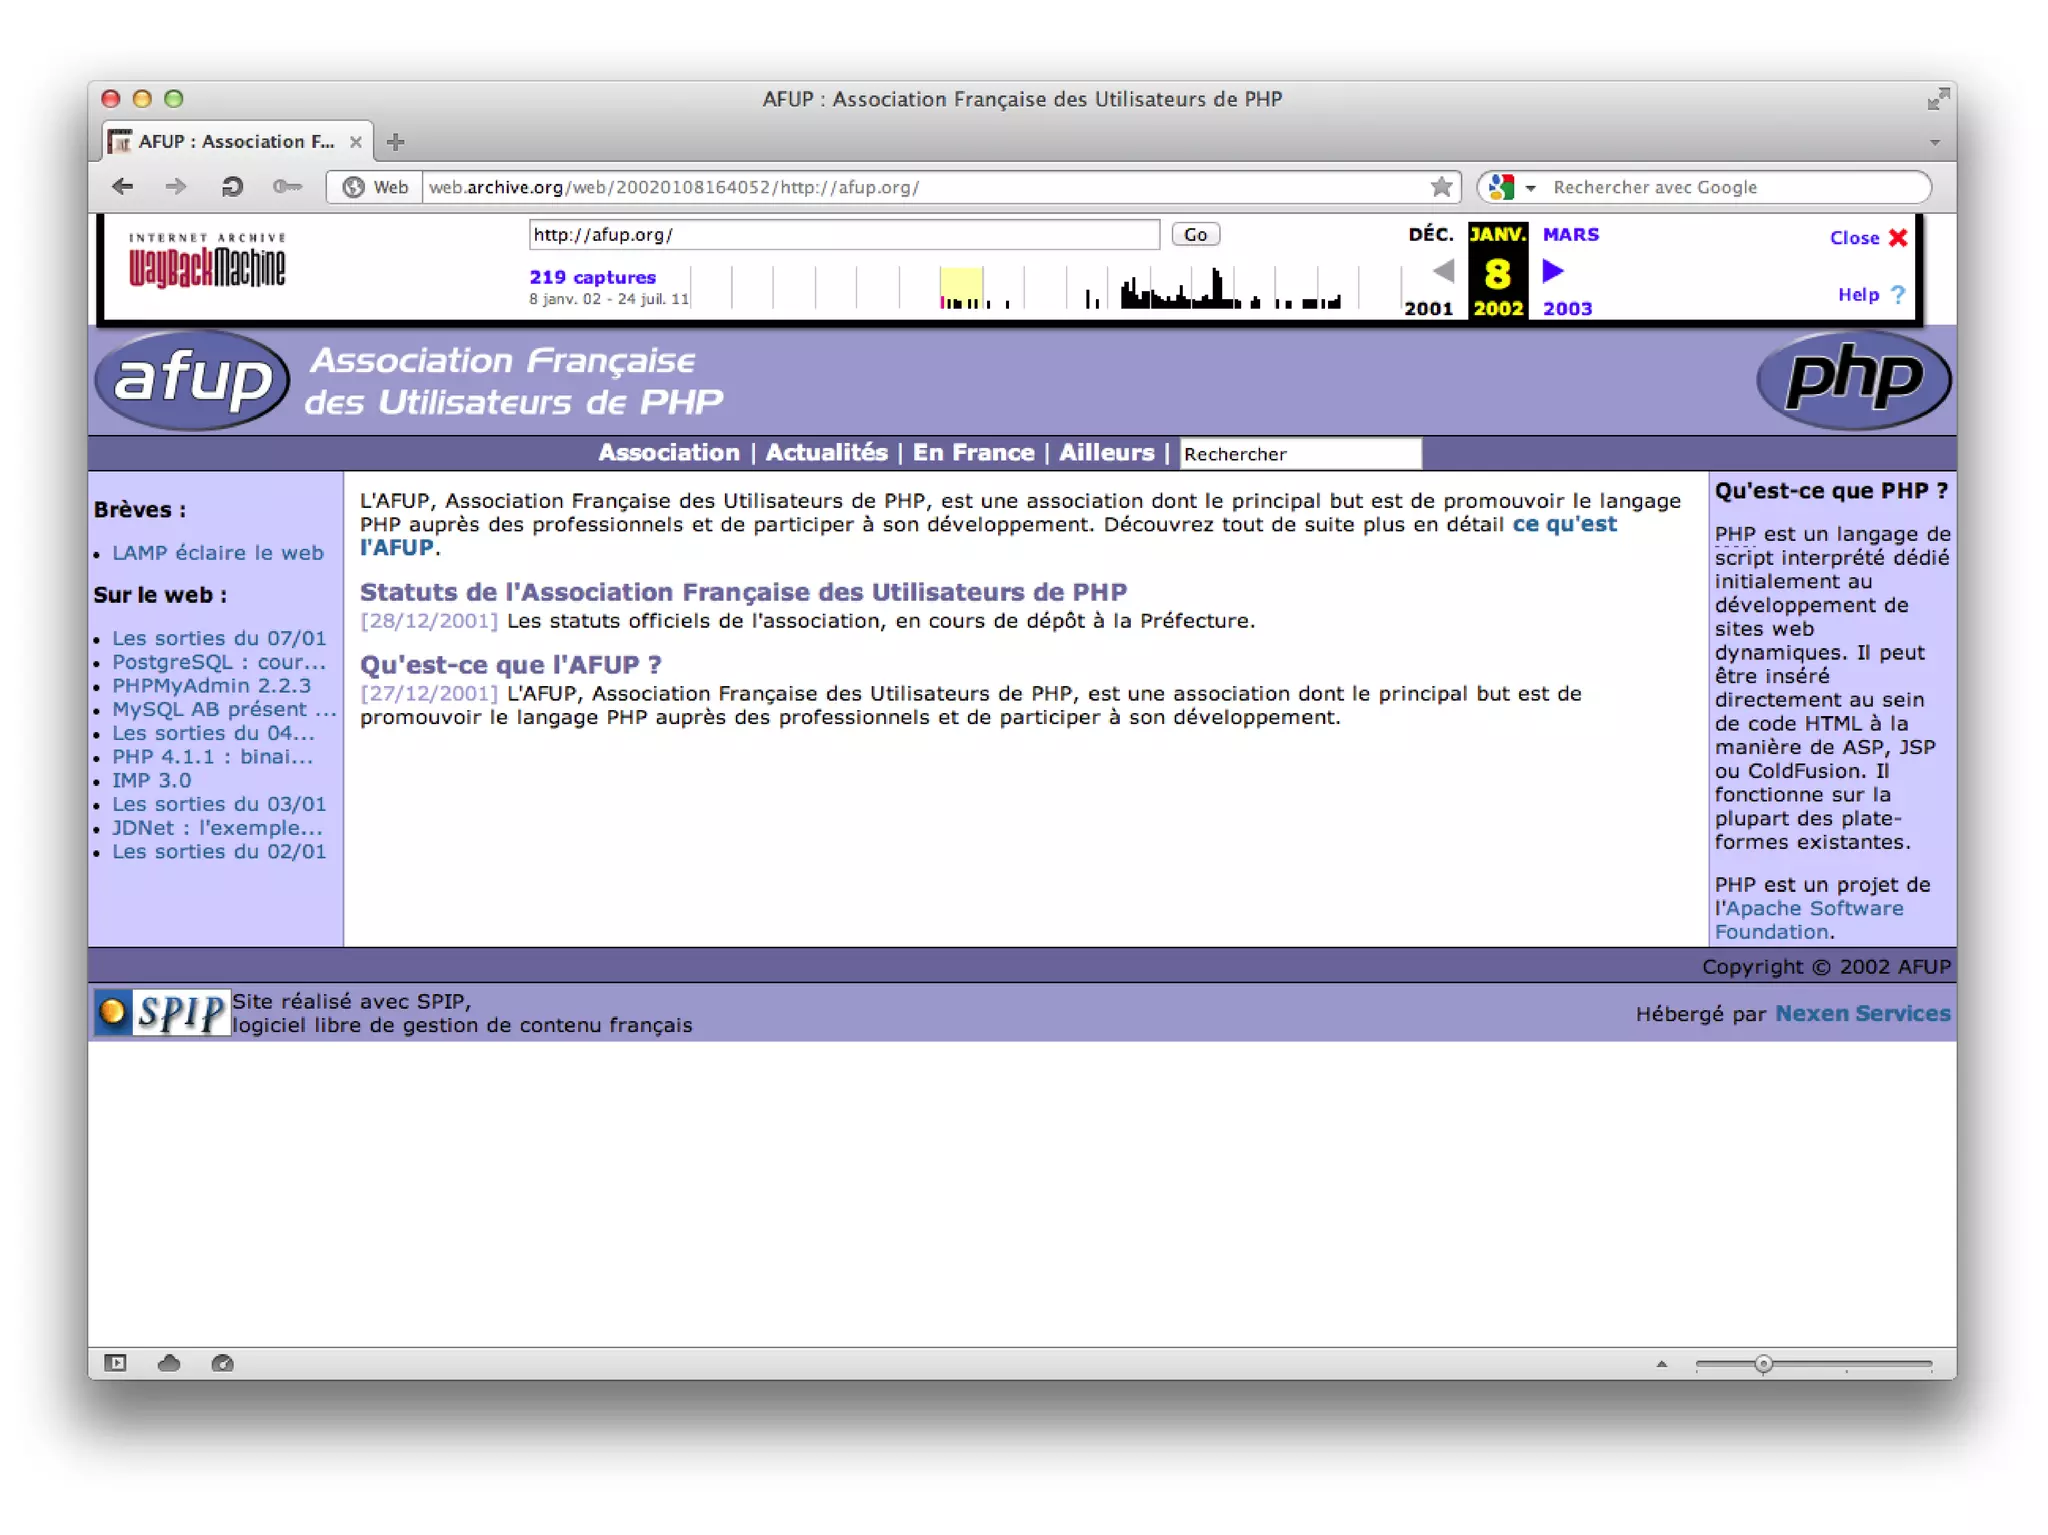The width and height of the screenshot is (2048, 1535).
Task: Close the AFUP tab
Action: coord(355,142)
